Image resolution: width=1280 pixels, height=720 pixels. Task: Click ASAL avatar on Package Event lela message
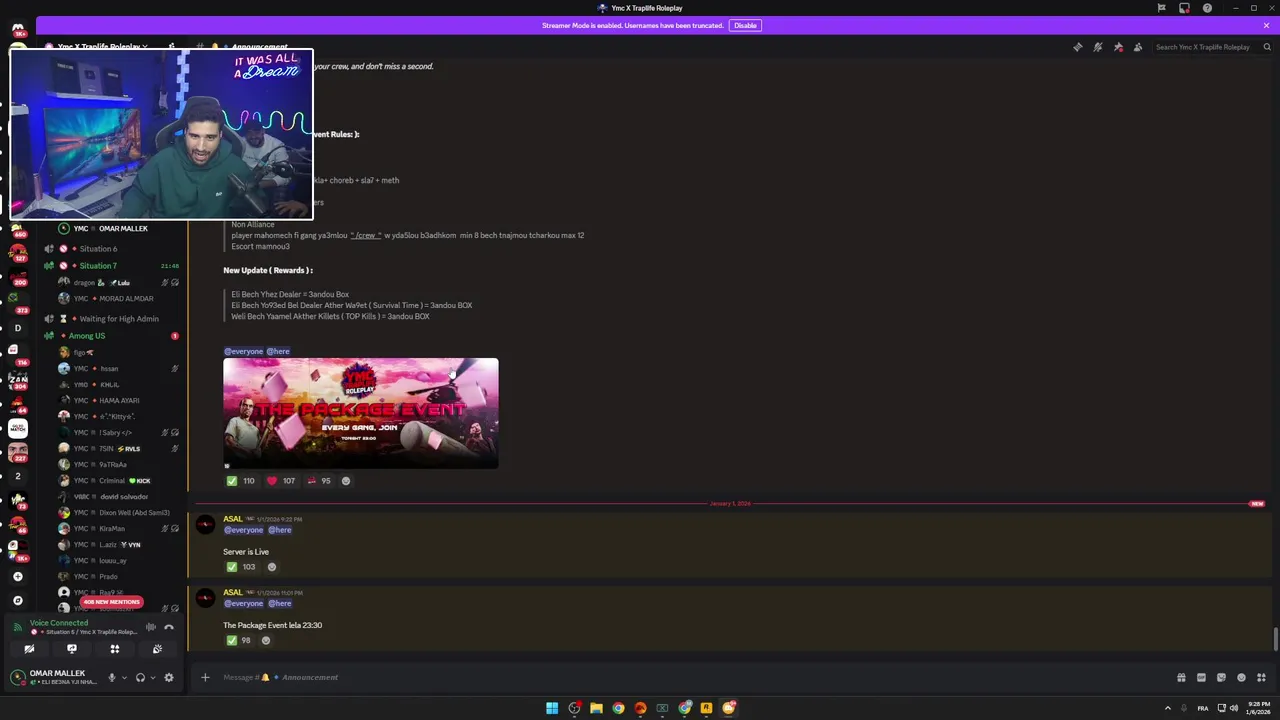(x=205, y=598)
